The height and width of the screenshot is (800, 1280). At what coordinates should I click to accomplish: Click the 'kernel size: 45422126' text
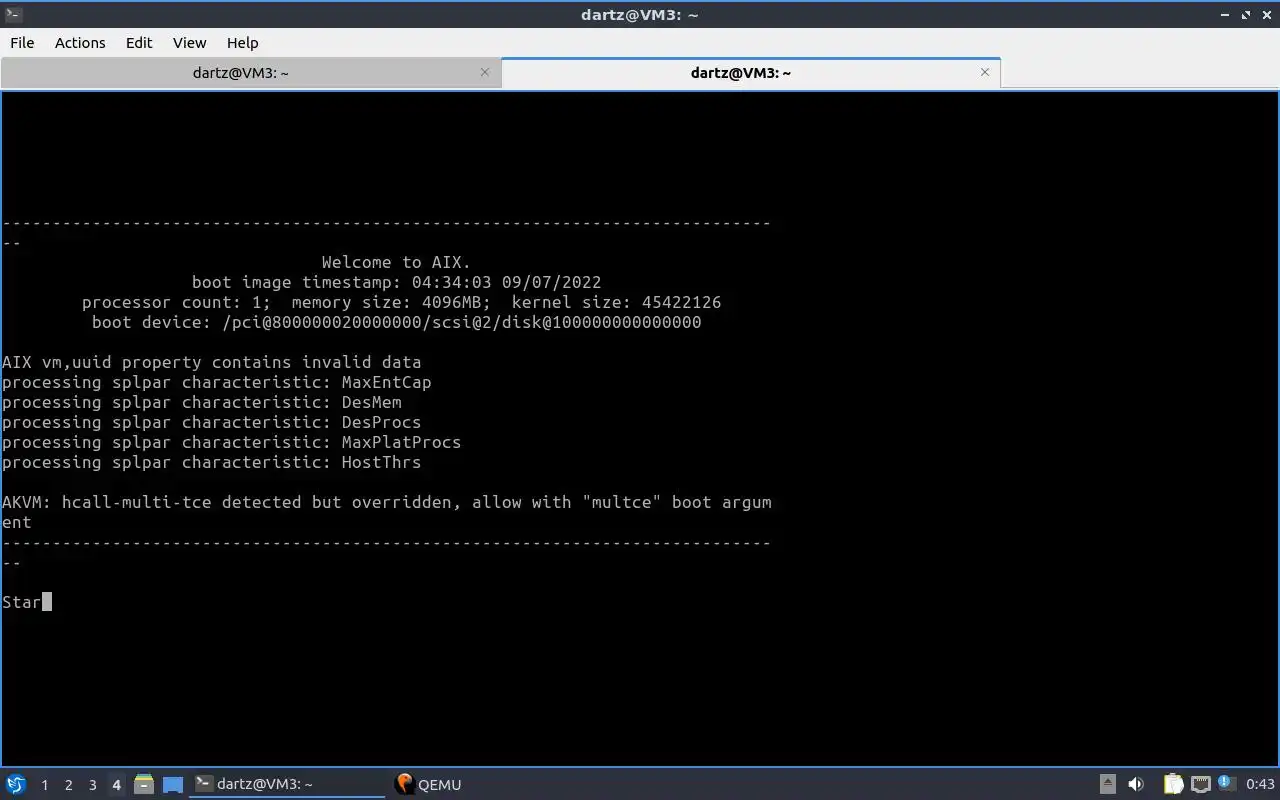click(616, 303)
